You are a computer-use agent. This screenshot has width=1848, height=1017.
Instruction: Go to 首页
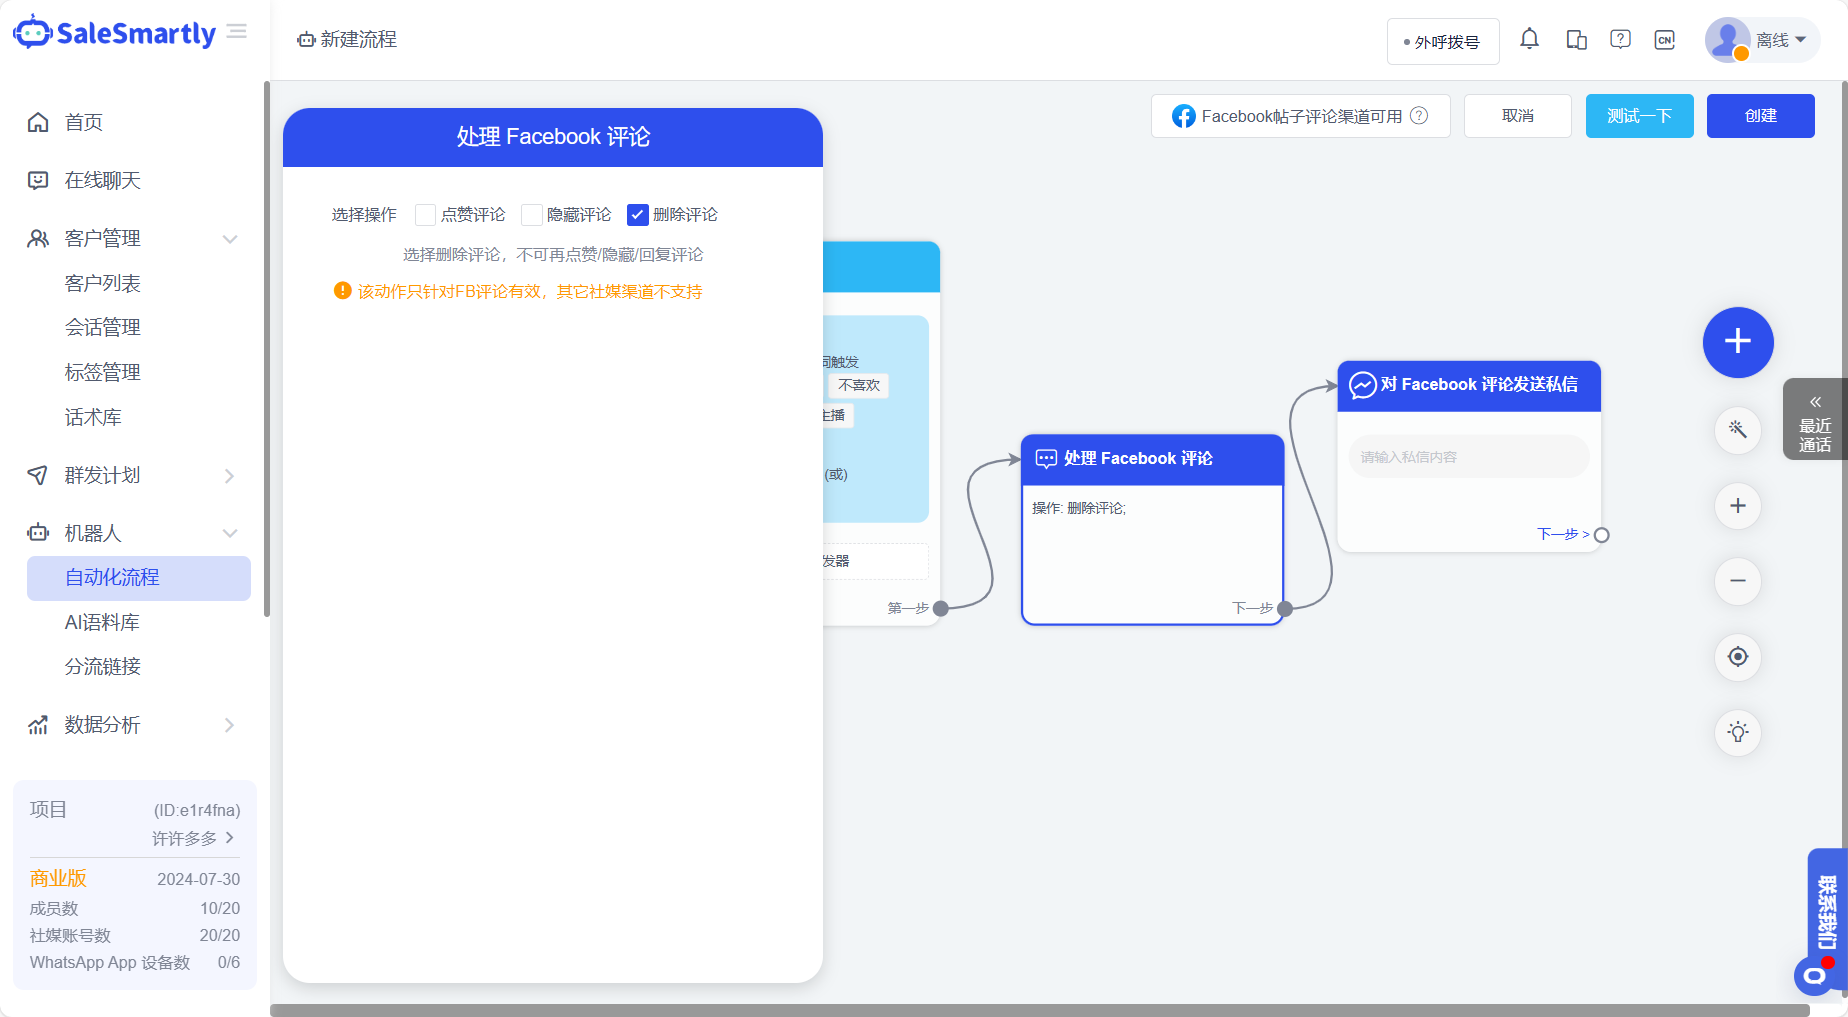click(84, 122)
